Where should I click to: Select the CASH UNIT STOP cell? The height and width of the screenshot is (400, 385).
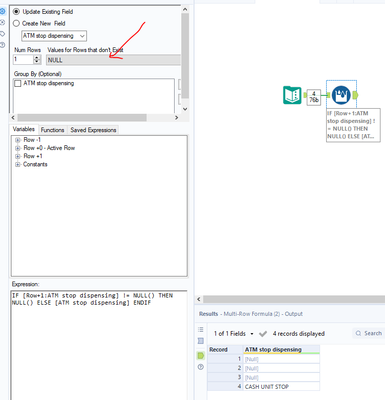click(x=281, y=387)
